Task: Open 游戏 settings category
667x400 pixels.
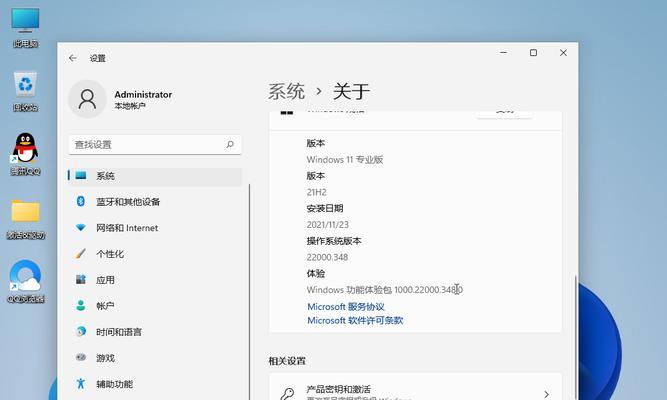Action: point(154,358)
